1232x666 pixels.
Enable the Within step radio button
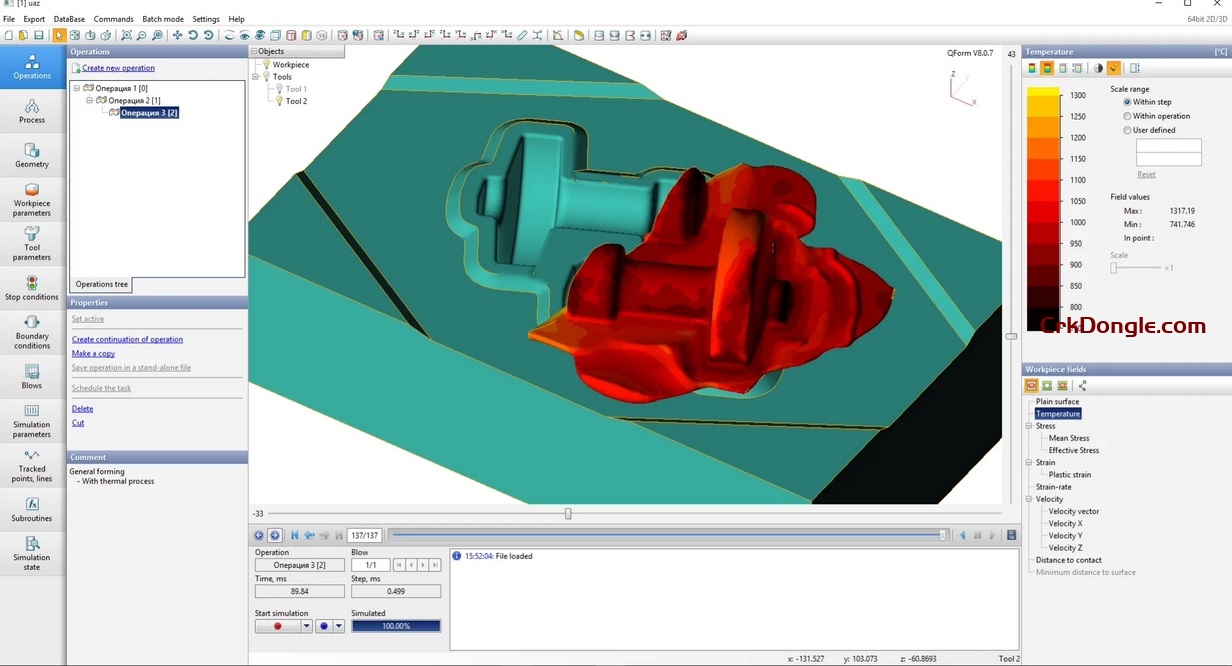tap(1127, 101)
